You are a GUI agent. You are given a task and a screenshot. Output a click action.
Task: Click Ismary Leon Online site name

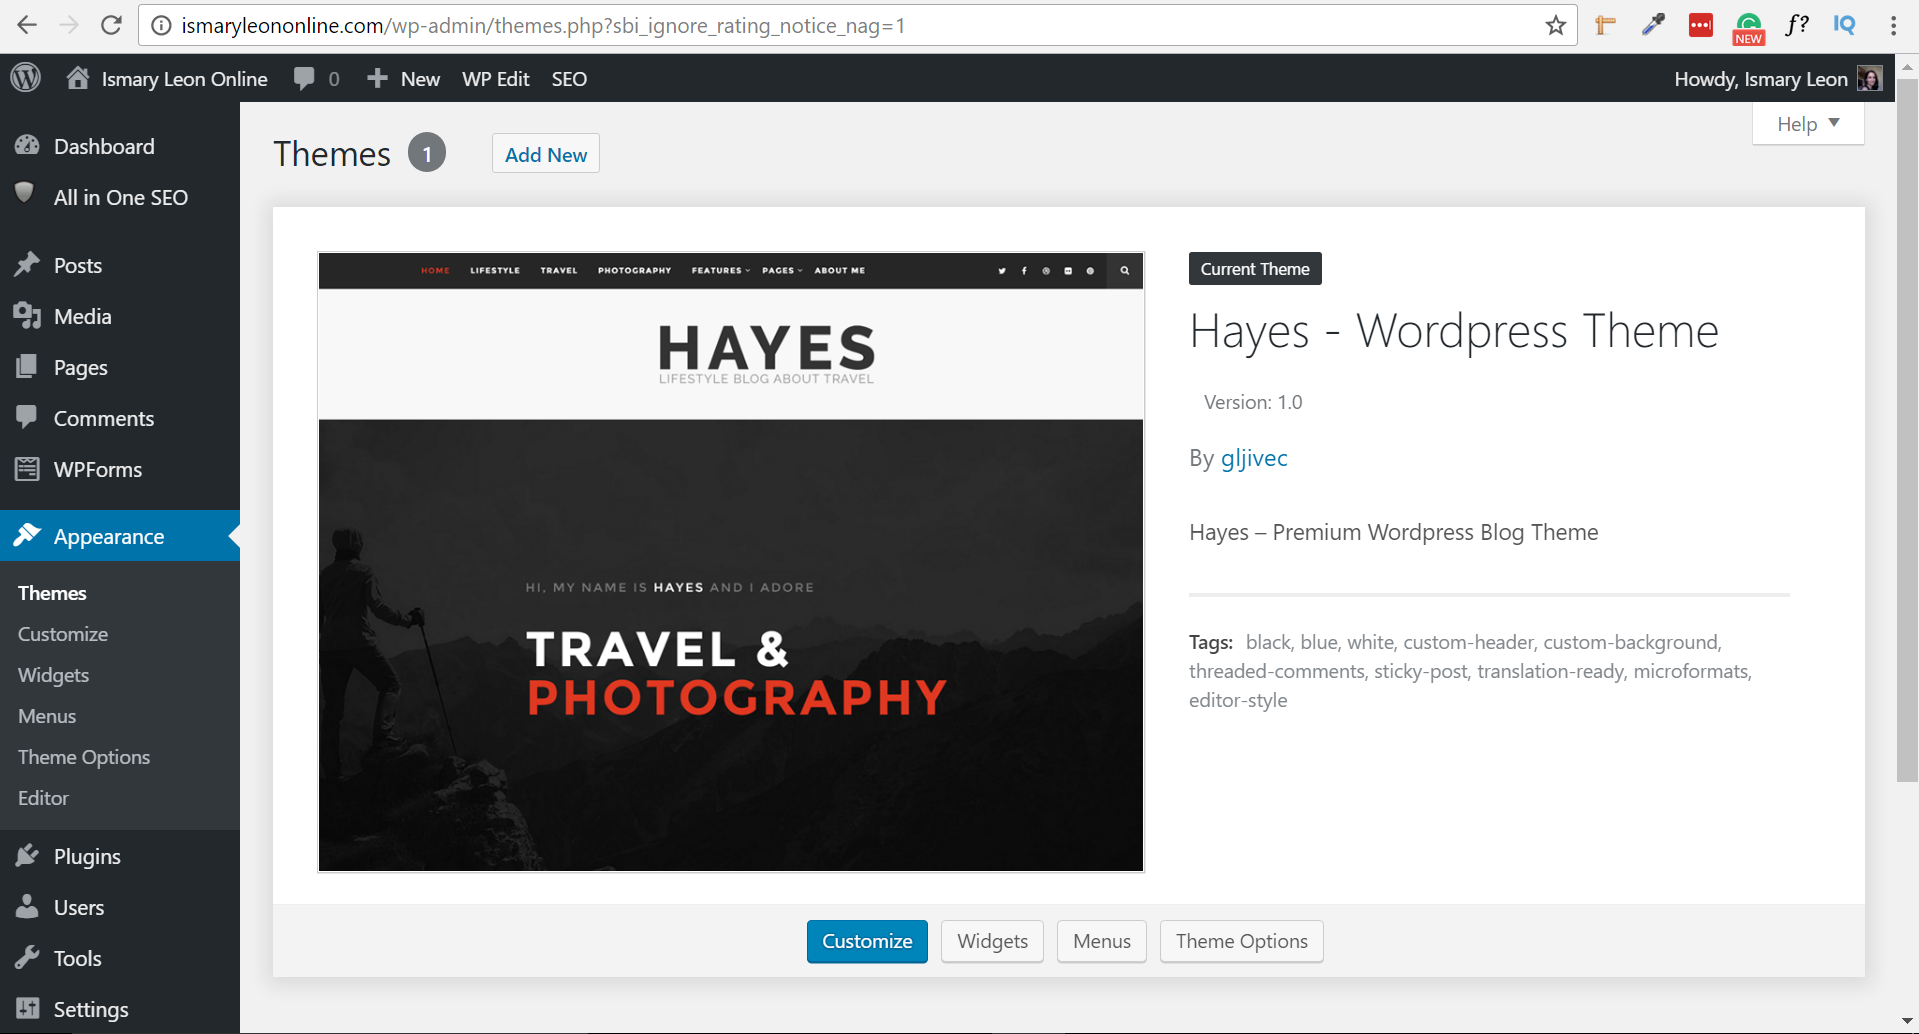(184, 79)
